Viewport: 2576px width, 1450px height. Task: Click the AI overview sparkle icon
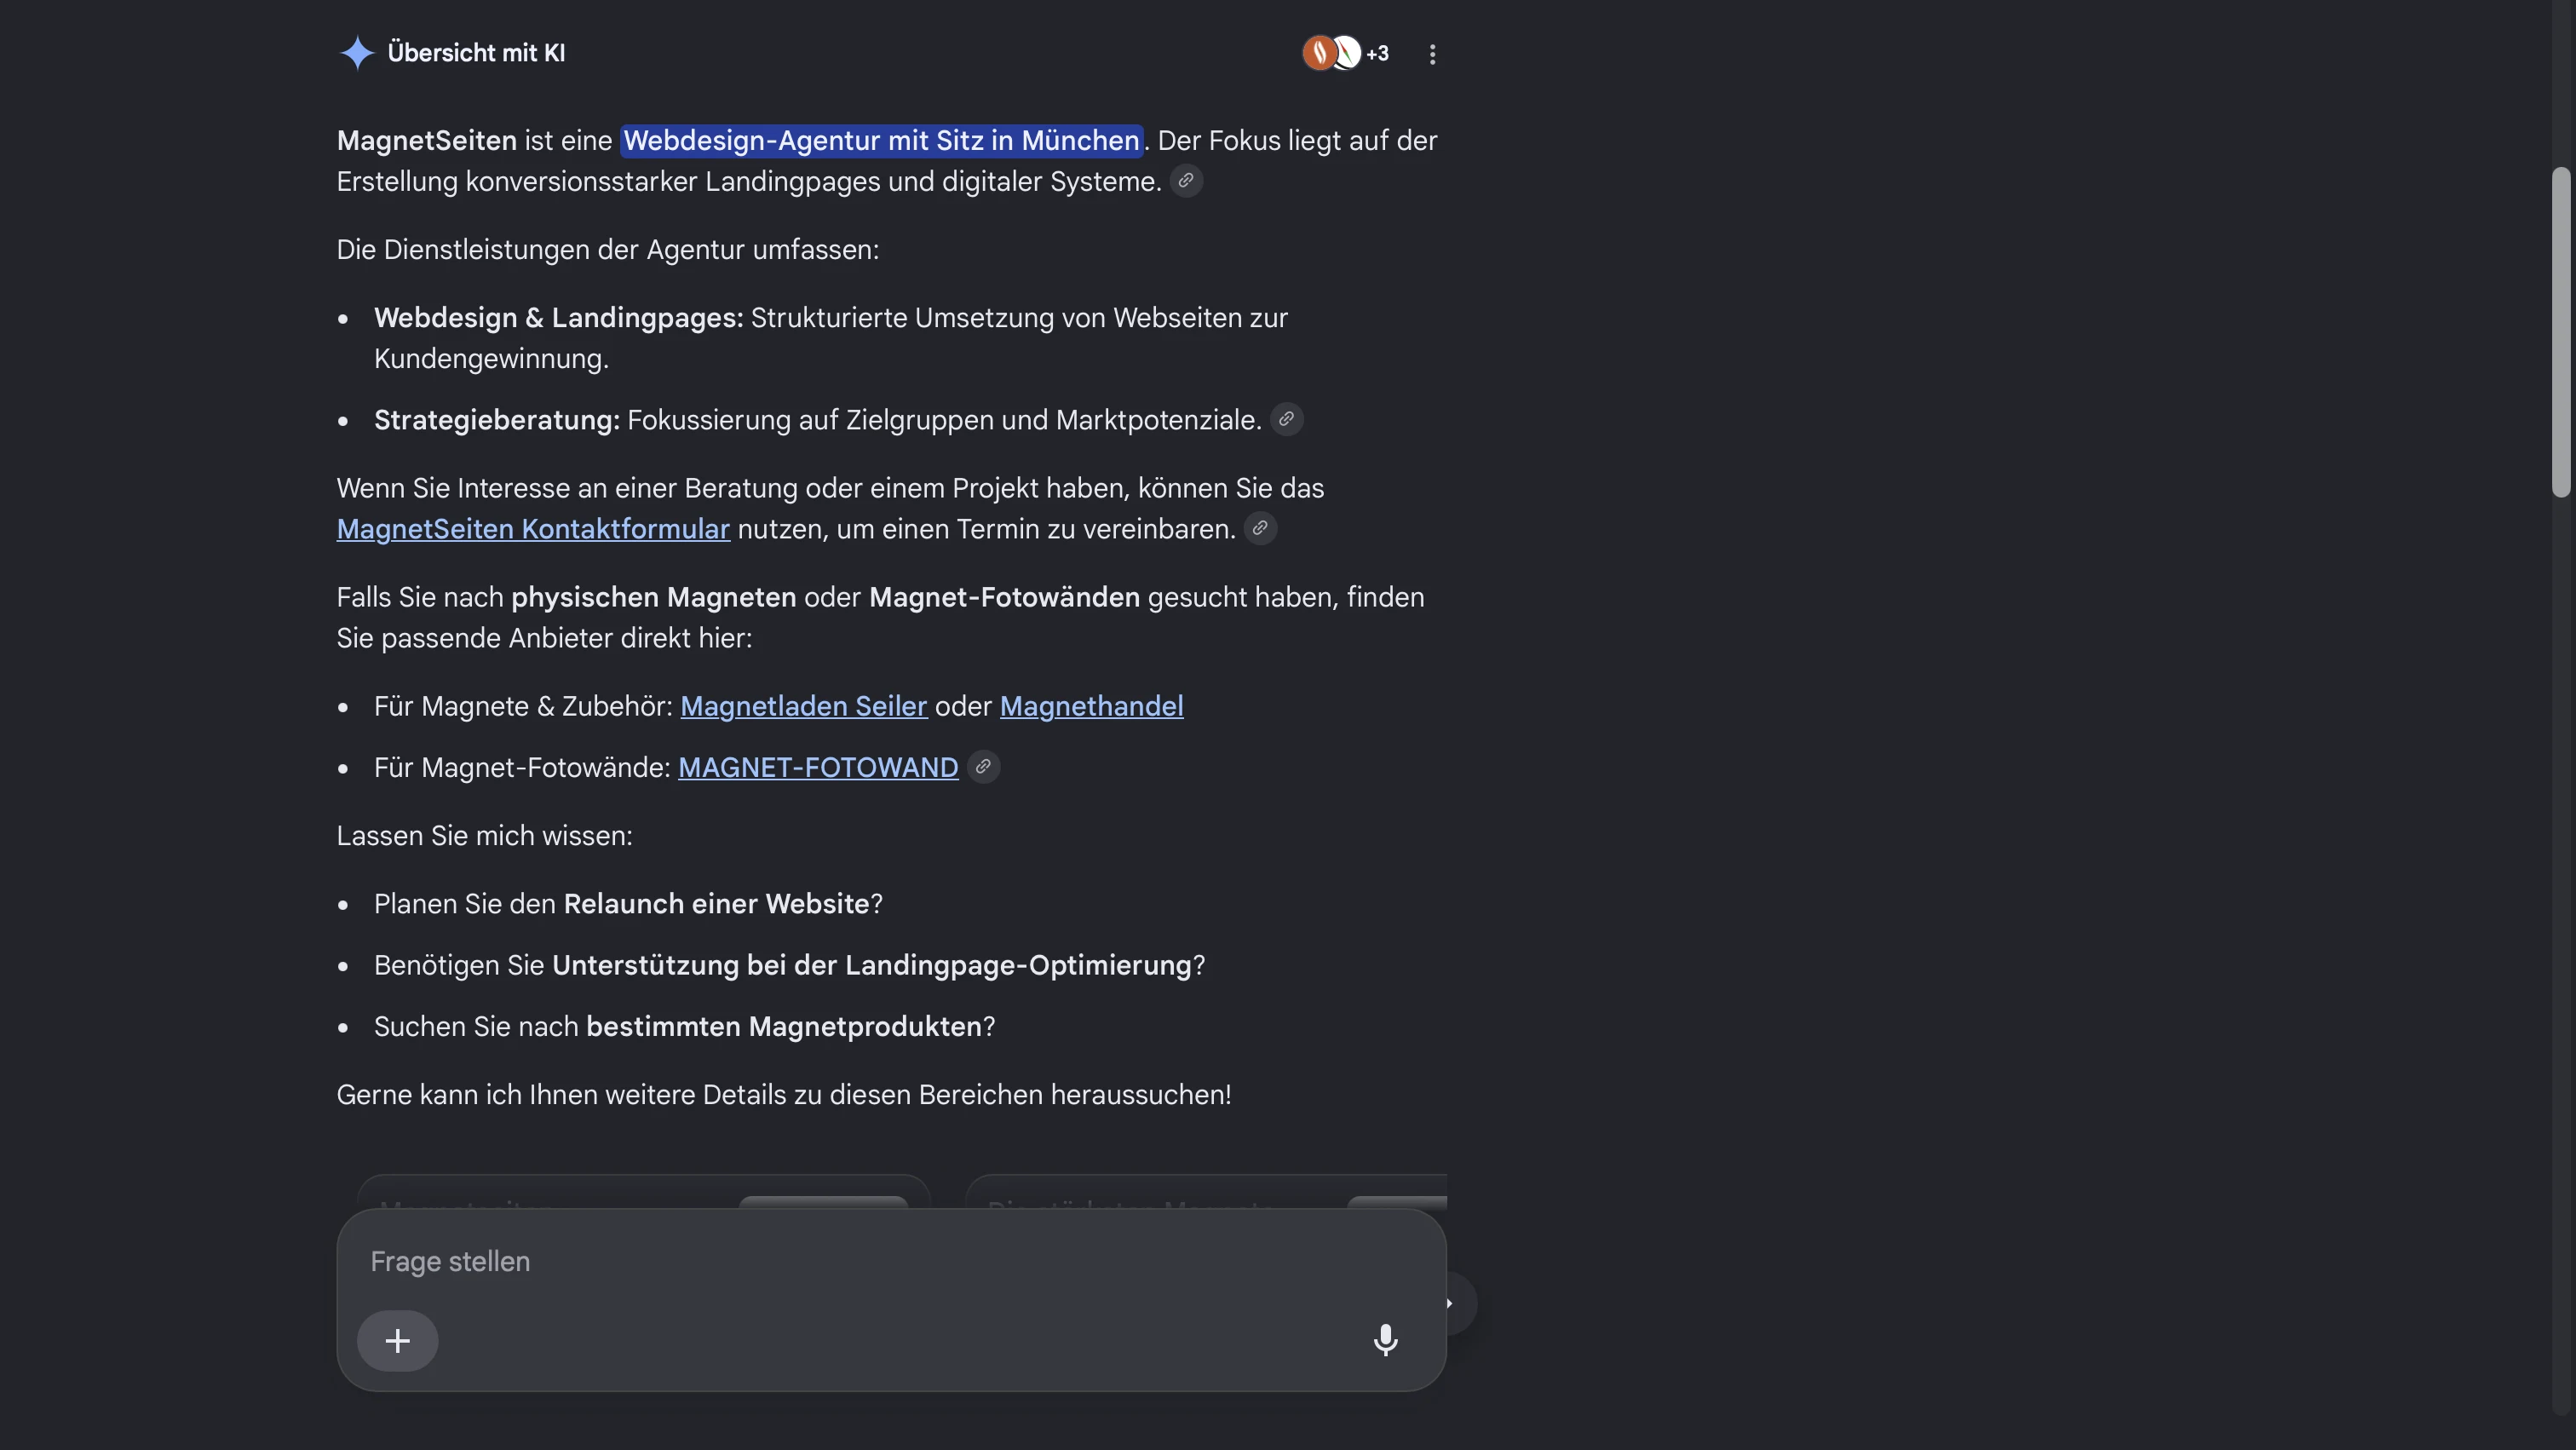[x=357, y=53]
